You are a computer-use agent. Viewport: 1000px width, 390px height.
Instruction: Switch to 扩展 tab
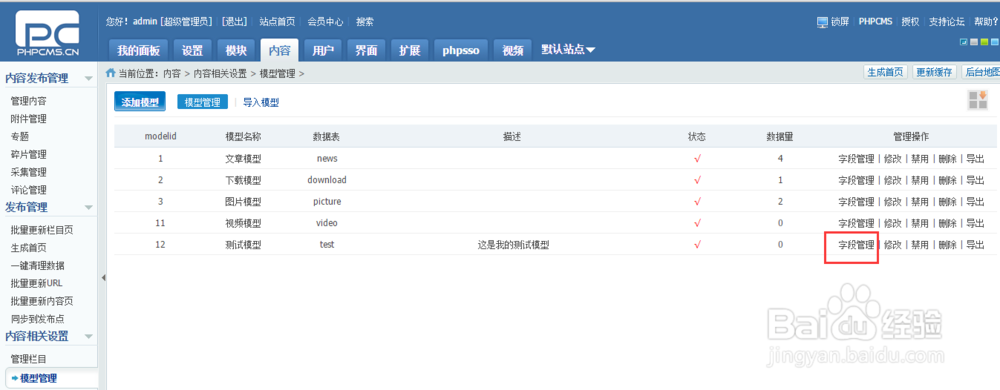[409, 51]
